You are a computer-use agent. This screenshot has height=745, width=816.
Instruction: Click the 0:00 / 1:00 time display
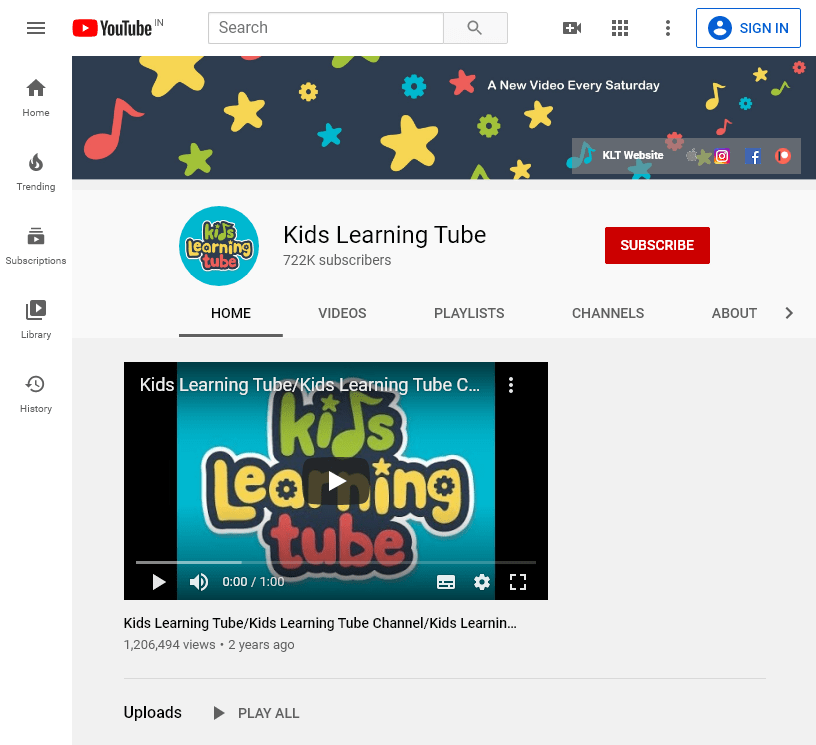tap(253, 582)
